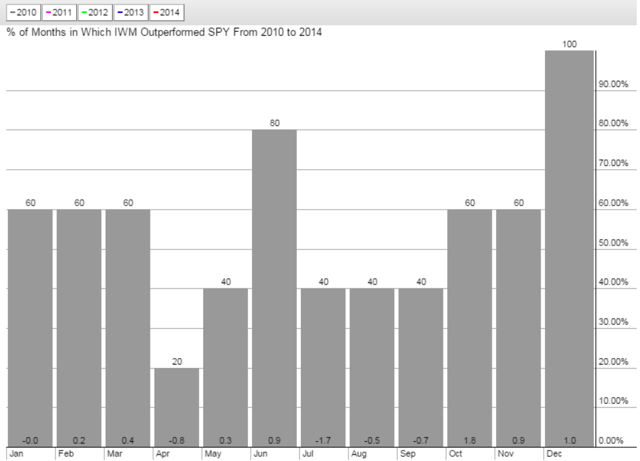Click the Apr month label
Image resolution: width=640 pixels, height=461 pixels.
pos(162,454)
